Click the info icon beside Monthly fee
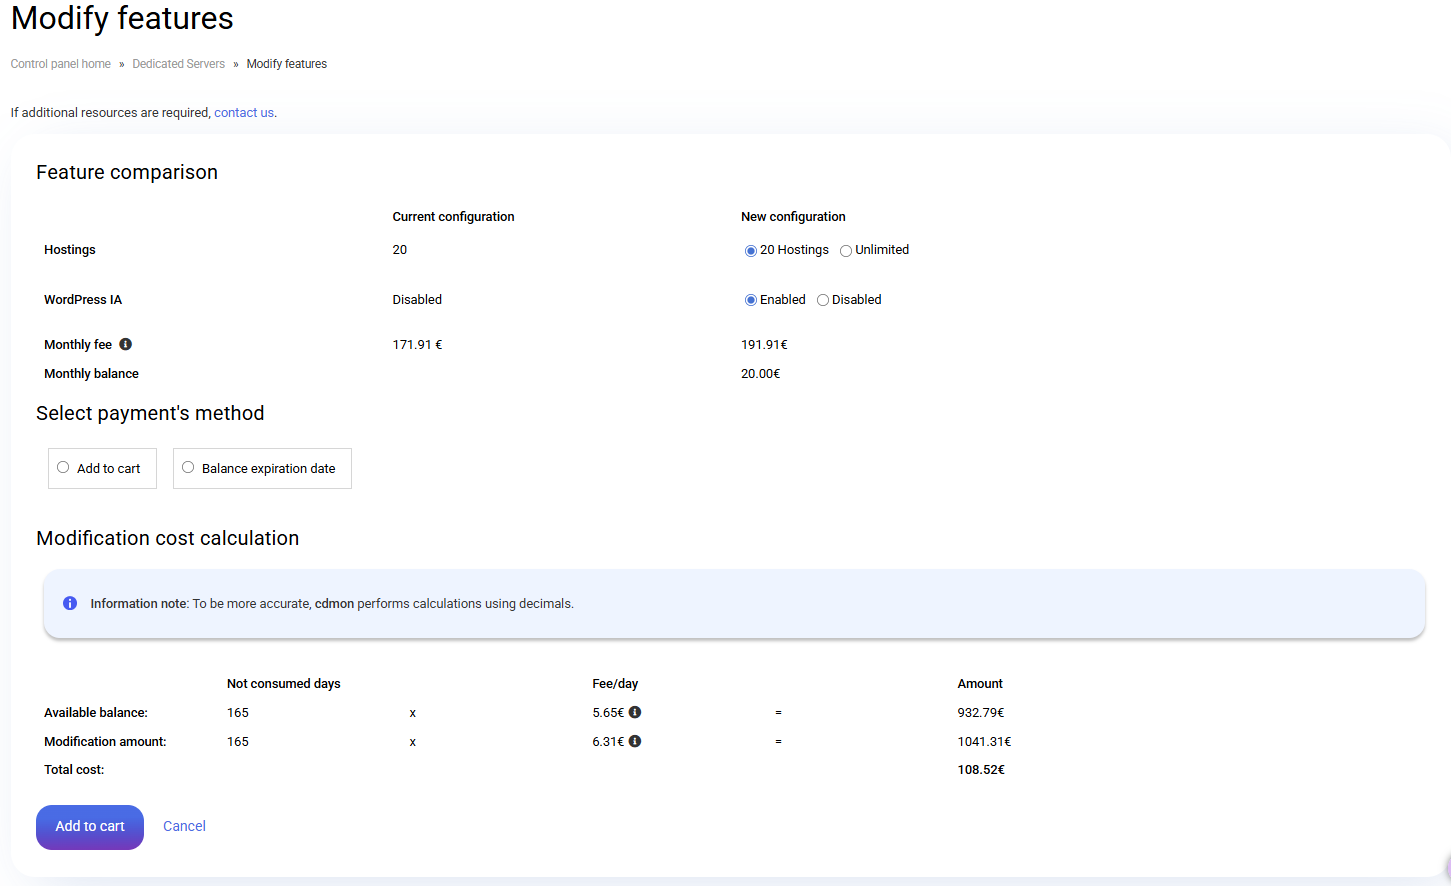The width and height of the screenshot is (1451, 886). [126, 344]
